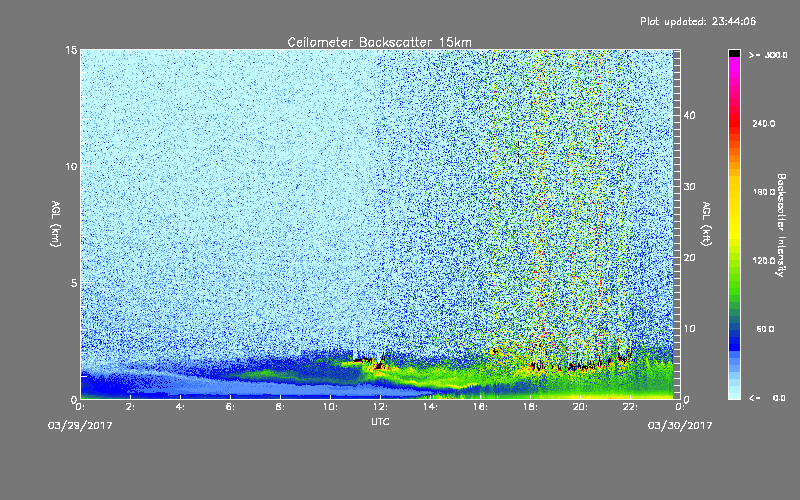This screenshot has width=800, height=500.
Task: Click the '>= 300.0' colorbar value
Action: 768,55
